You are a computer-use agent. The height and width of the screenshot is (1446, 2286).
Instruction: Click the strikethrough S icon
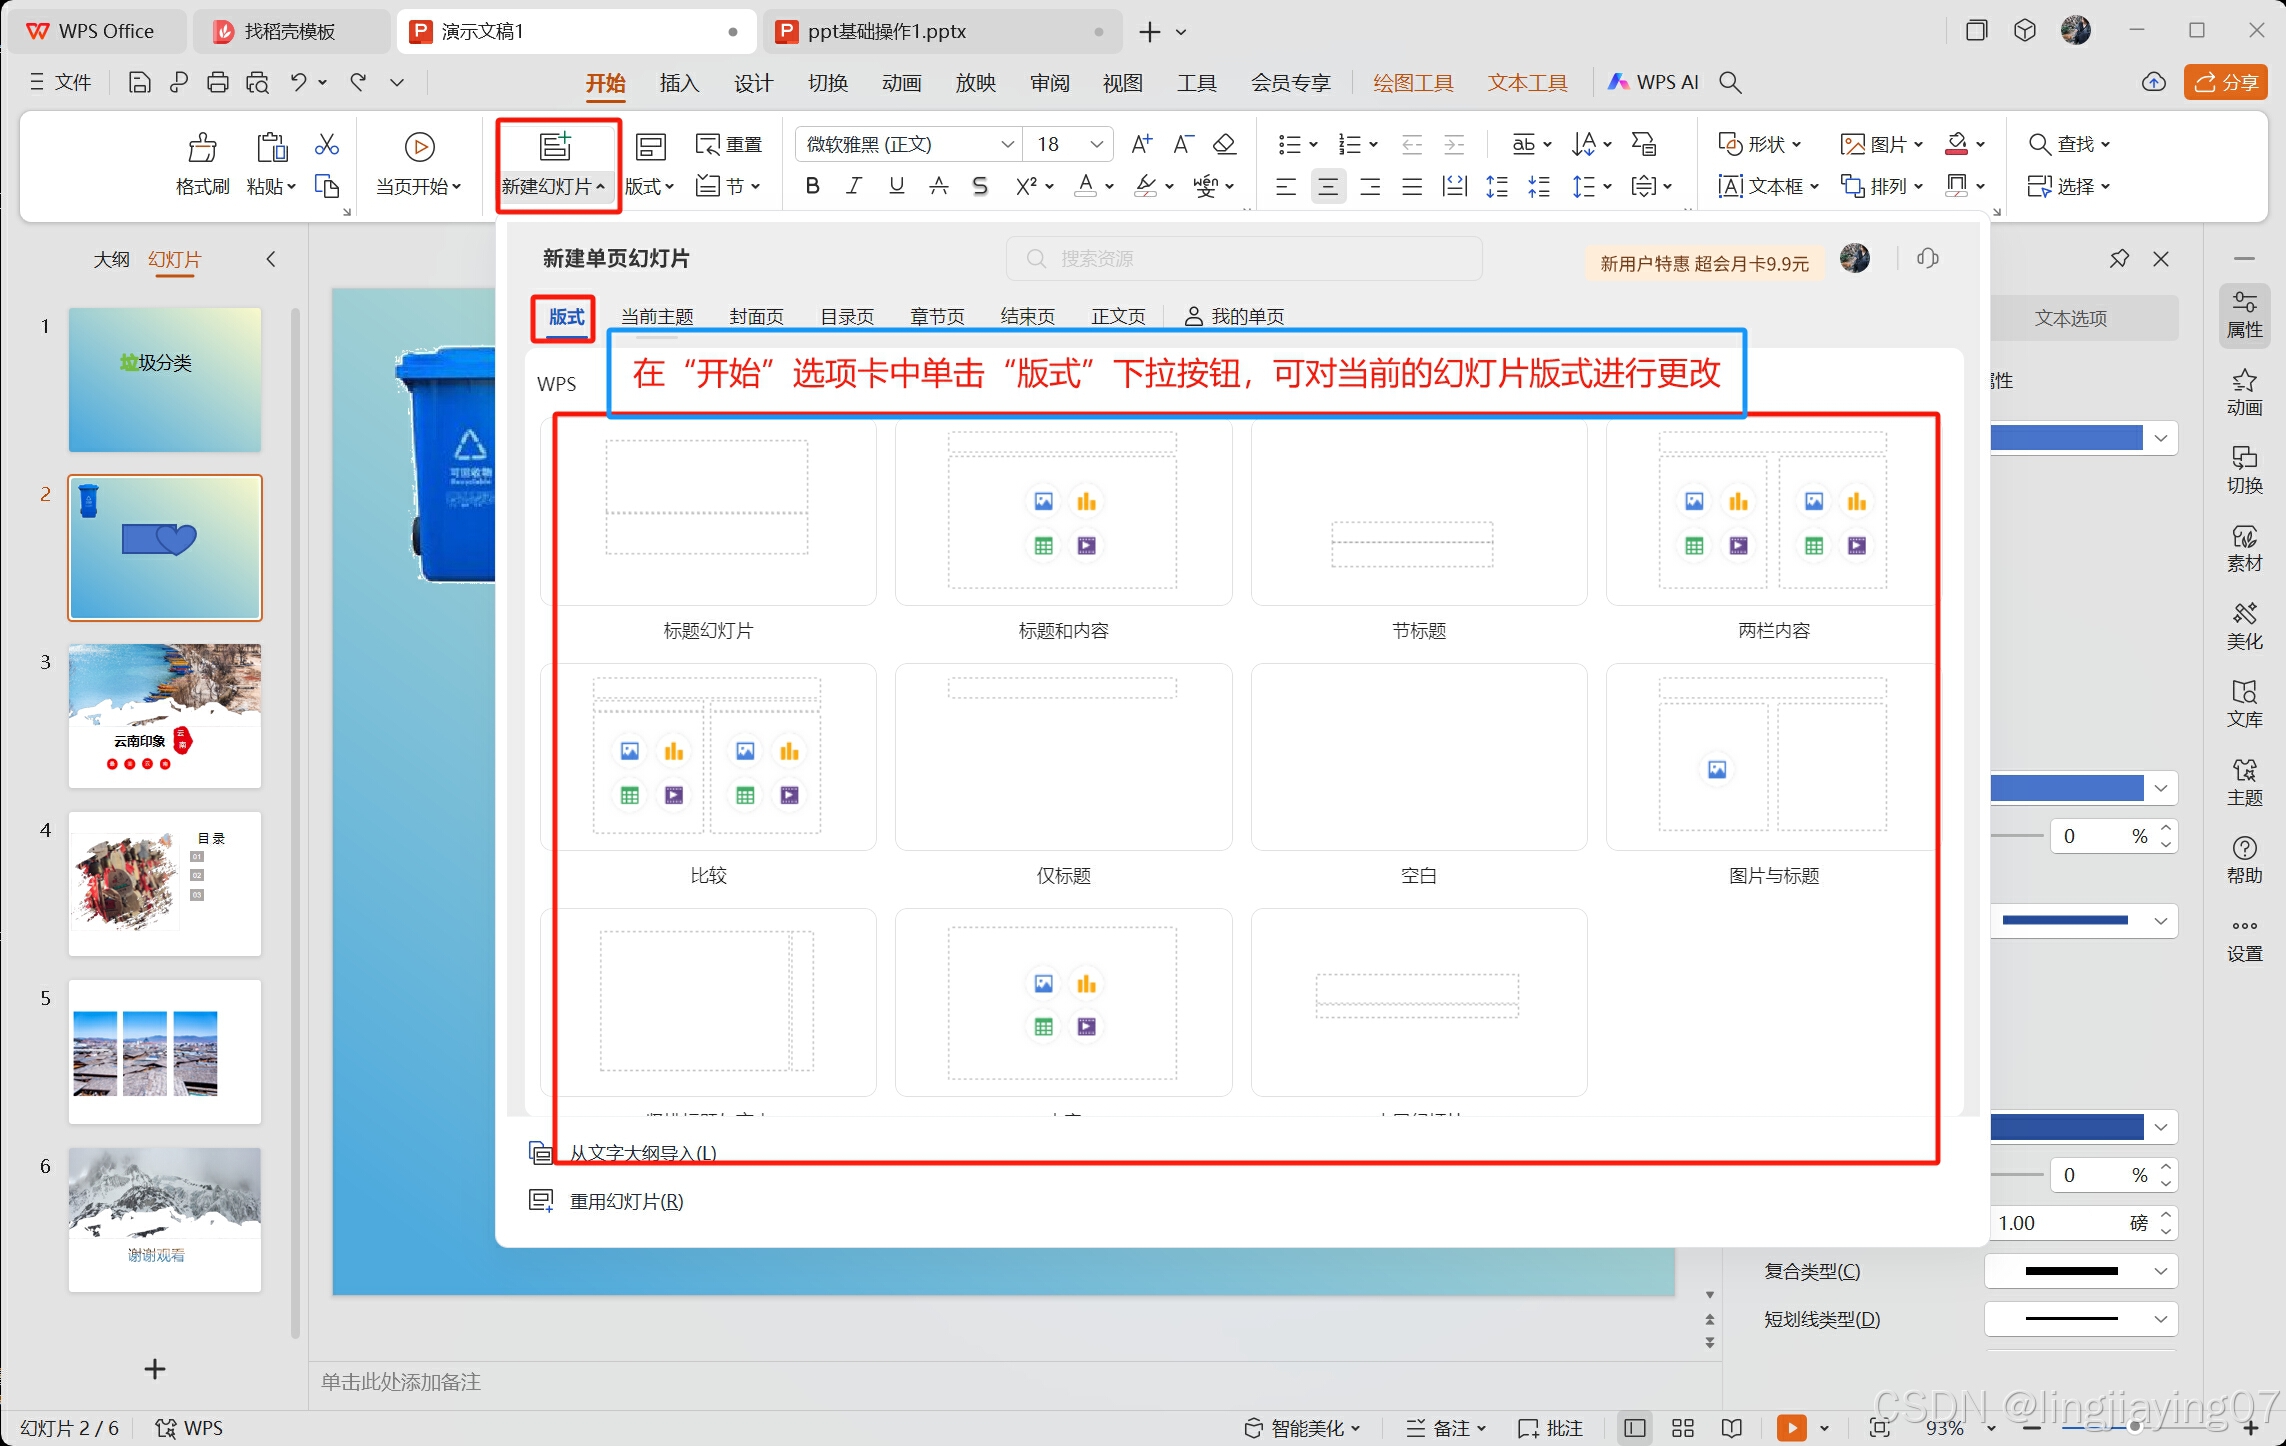[980, 186]
